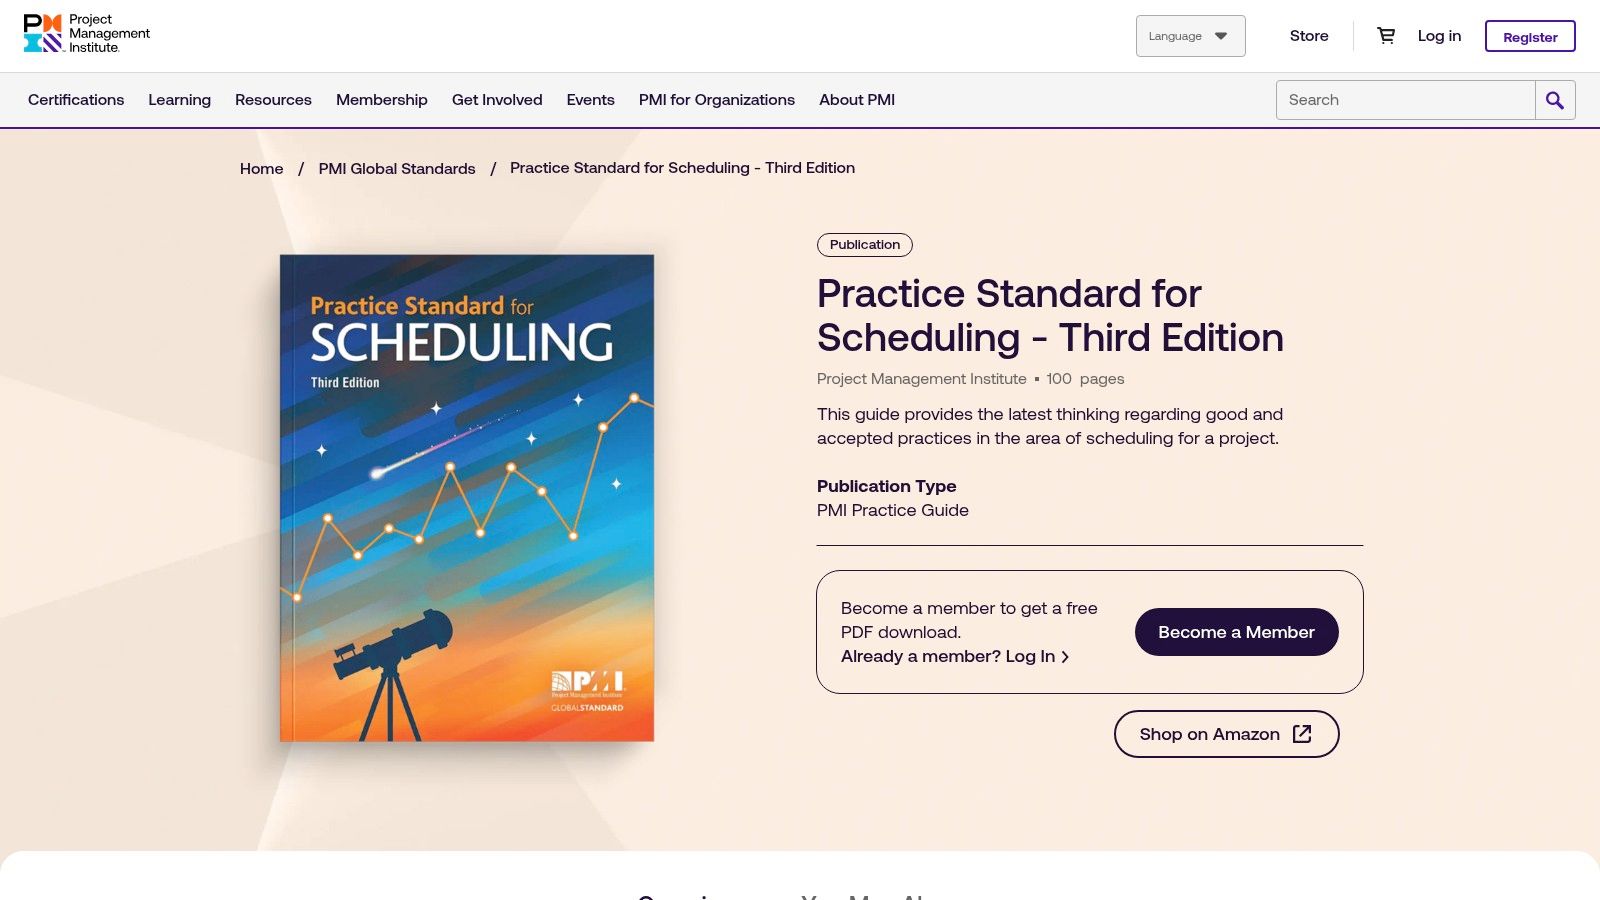Image resolution: width=1600 pixels, height=900 pixels.
Task: Click the Register button
Action: 1530,37
